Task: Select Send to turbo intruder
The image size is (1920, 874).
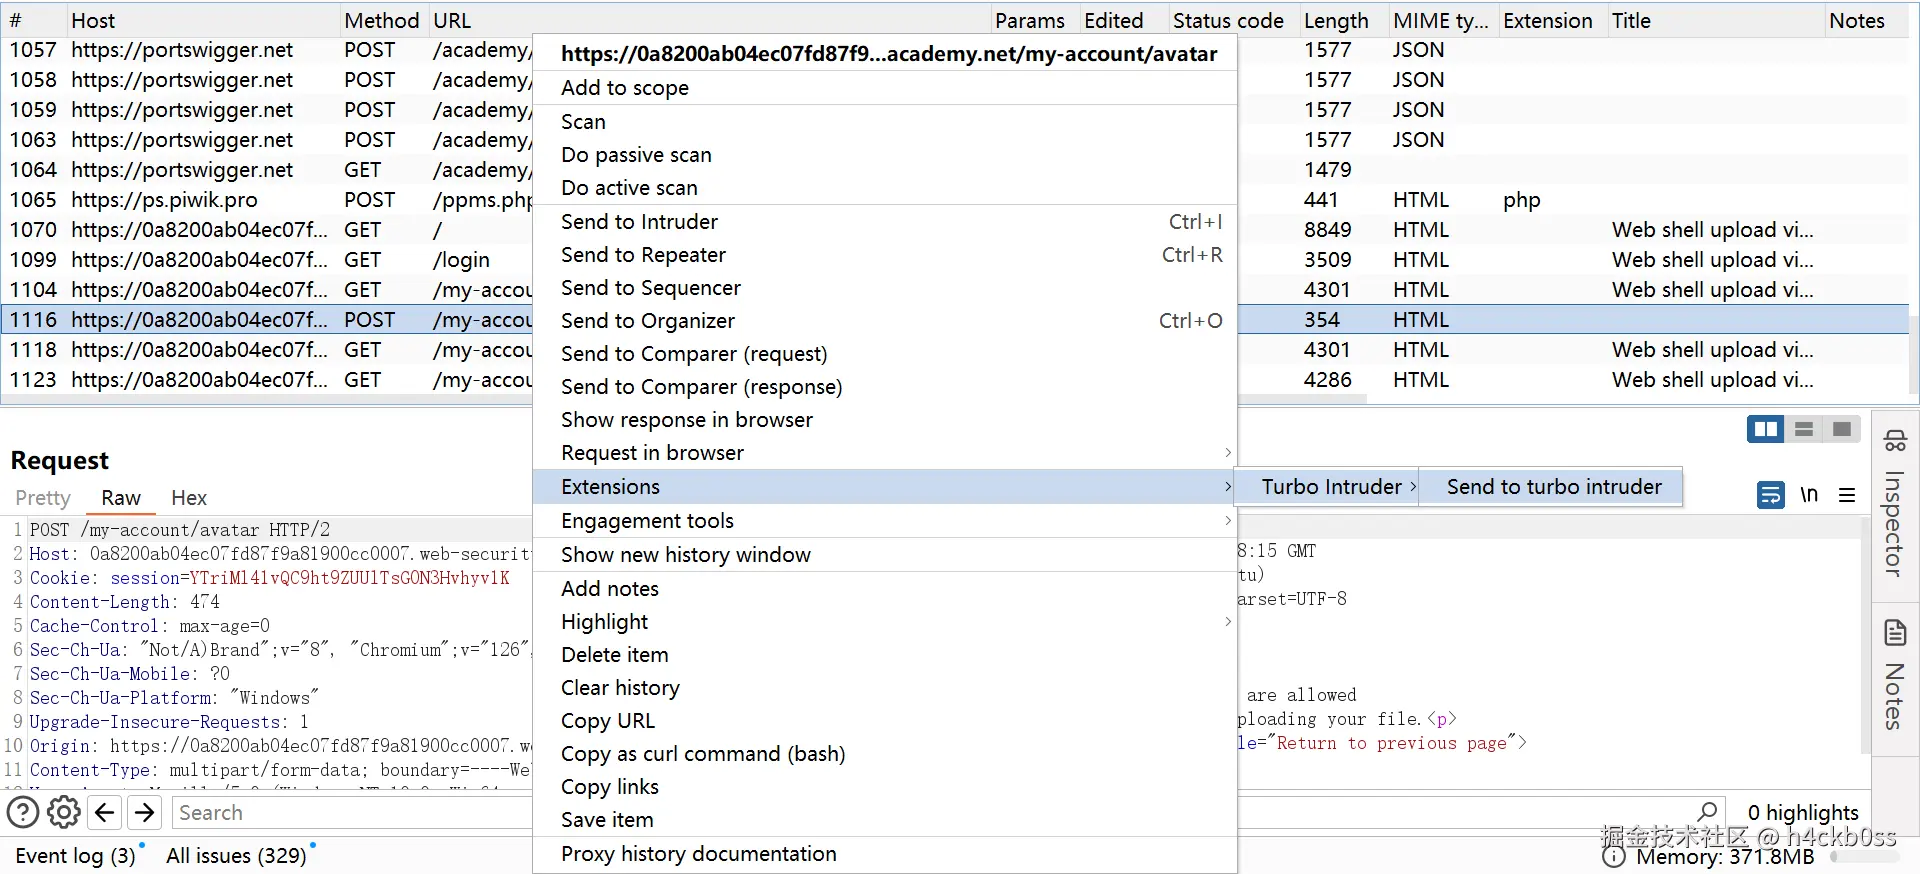Action: (x=1553, y=487)
